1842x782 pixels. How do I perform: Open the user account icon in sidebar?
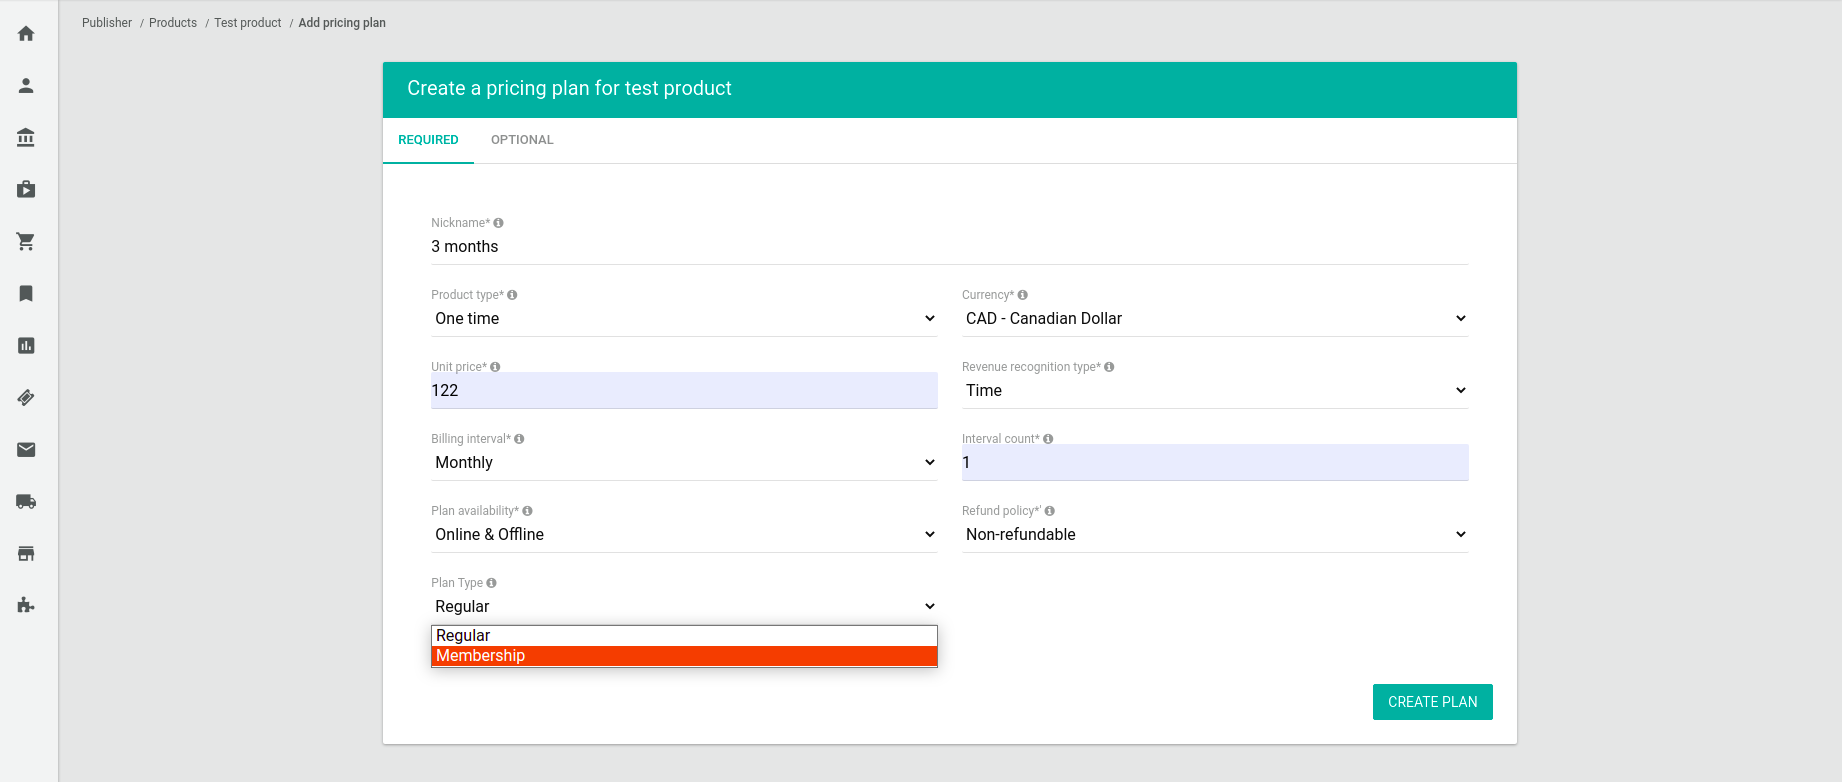[x=26, y=86]
